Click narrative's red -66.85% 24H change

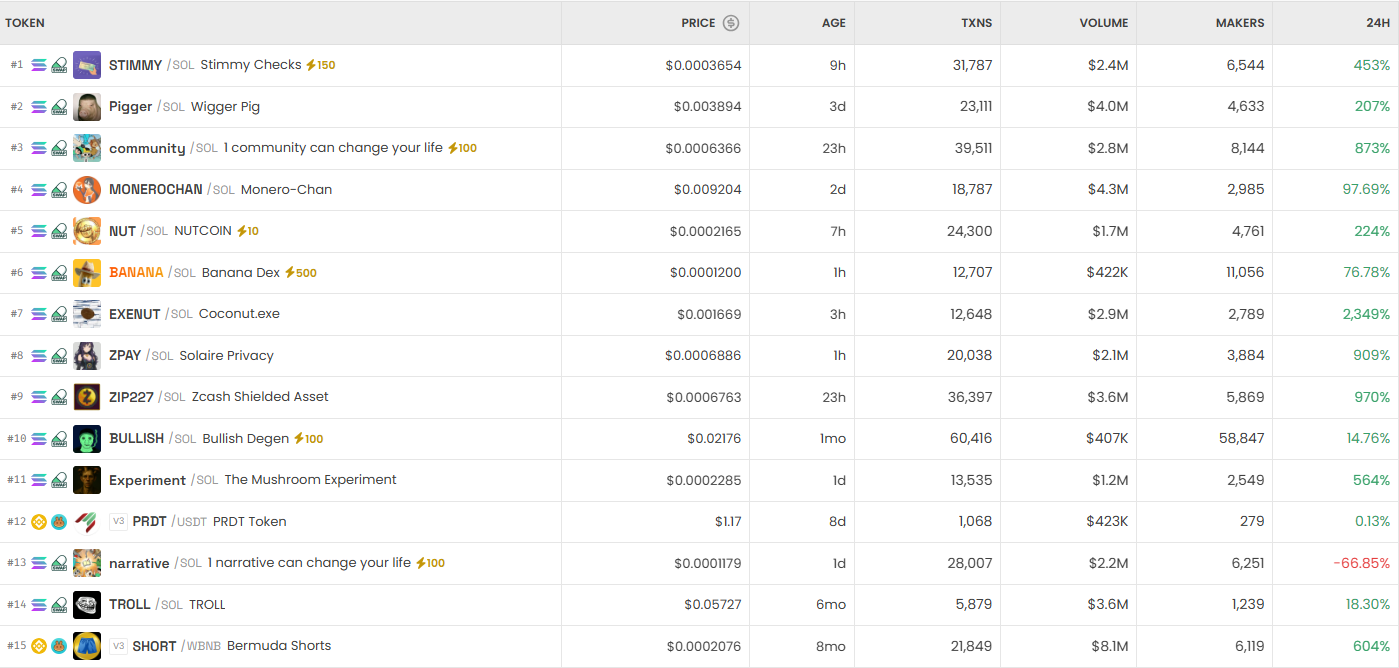point(1361,564)
